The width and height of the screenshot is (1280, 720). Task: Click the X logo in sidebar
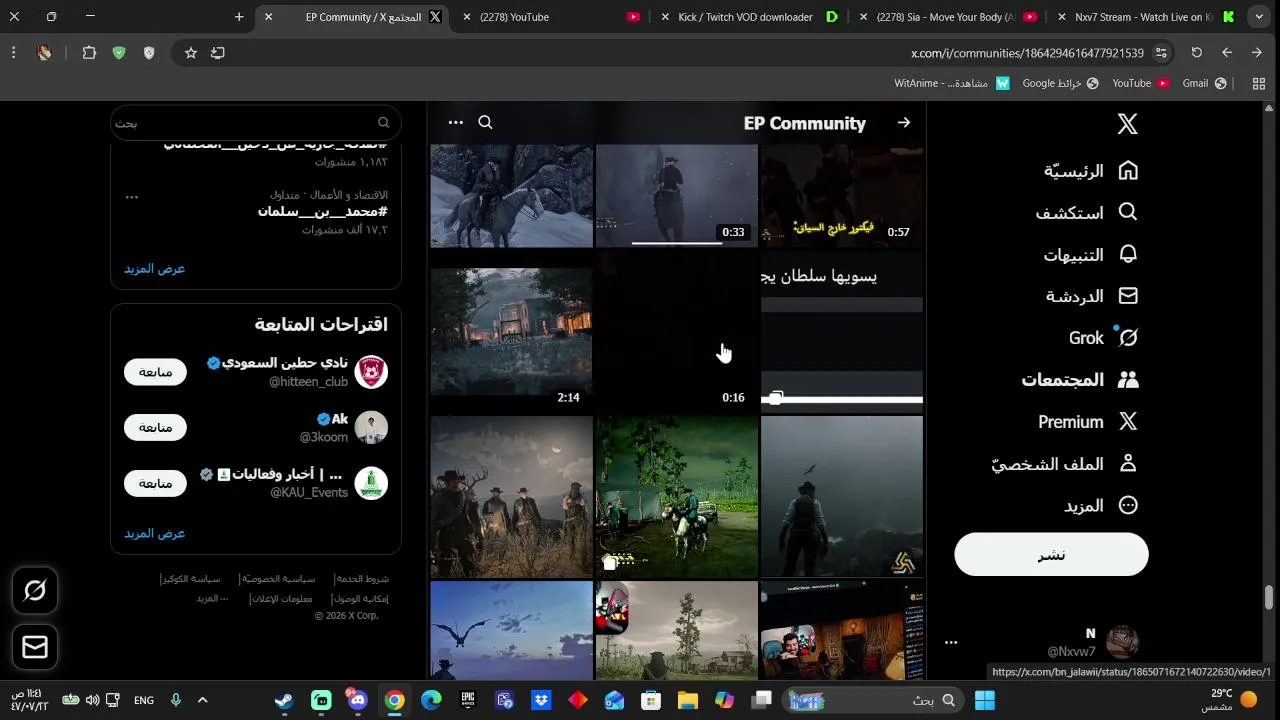(1127, 124)
